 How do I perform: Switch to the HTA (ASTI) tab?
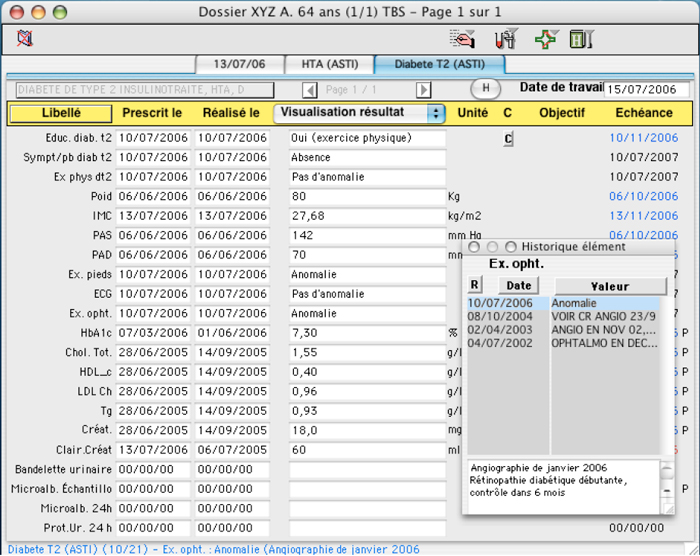pyautogui.click(x=329, y=64)
